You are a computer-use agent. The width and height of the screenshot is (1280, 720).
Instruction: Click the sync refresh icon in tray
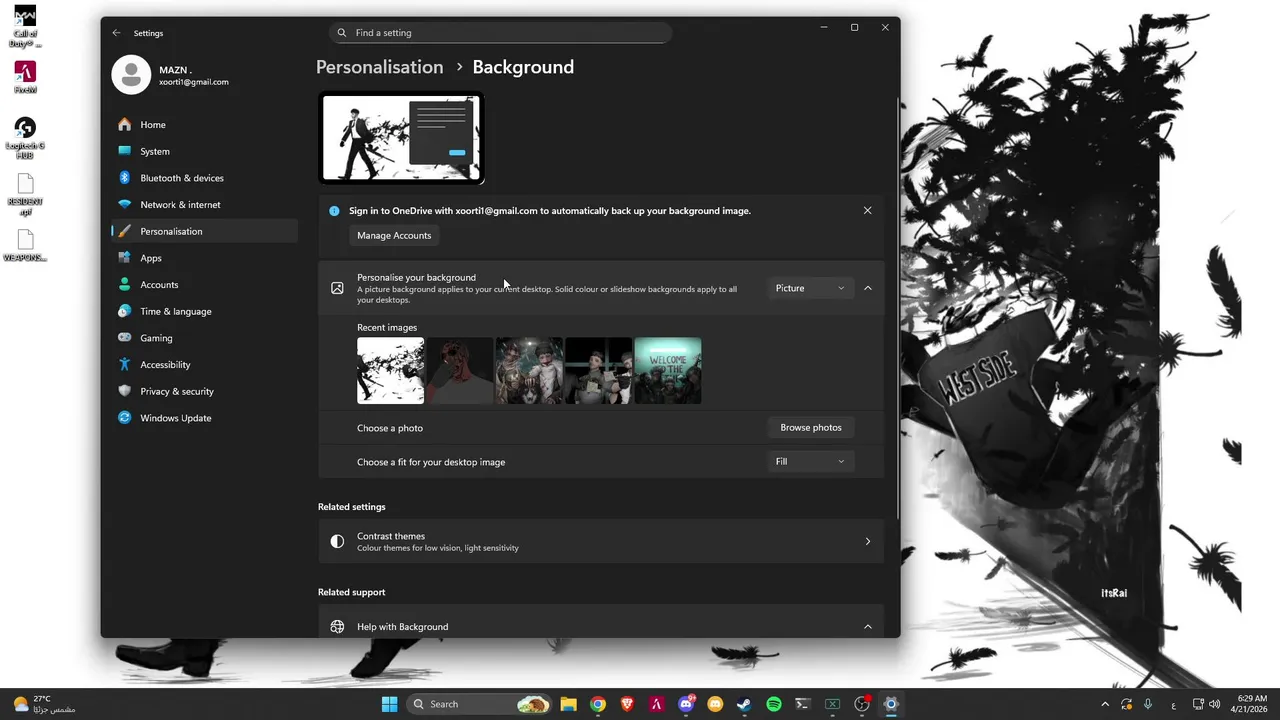click(1127, 704)
